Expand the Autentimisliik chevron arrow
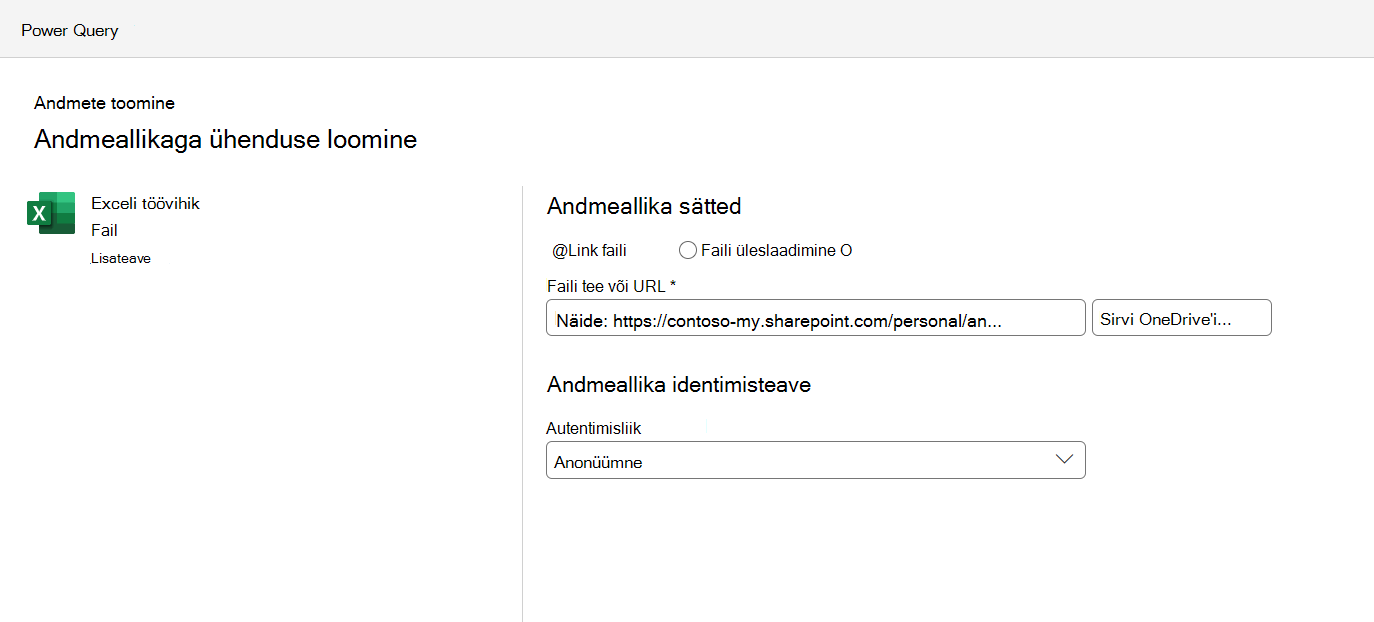The height and width of the screenshot is (622, 1374). coord(1064,460)
